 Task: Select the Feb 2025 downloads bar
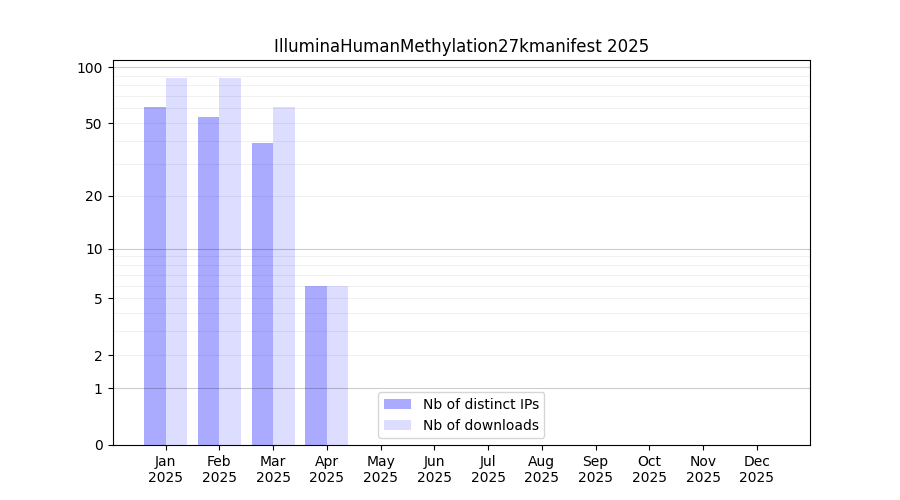(230, 261)
